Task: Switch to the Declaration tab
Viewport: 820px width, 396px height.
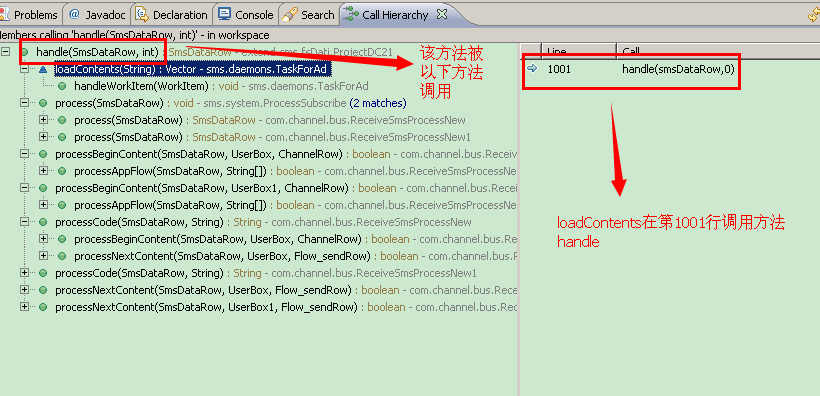Action: pos(172,15)
